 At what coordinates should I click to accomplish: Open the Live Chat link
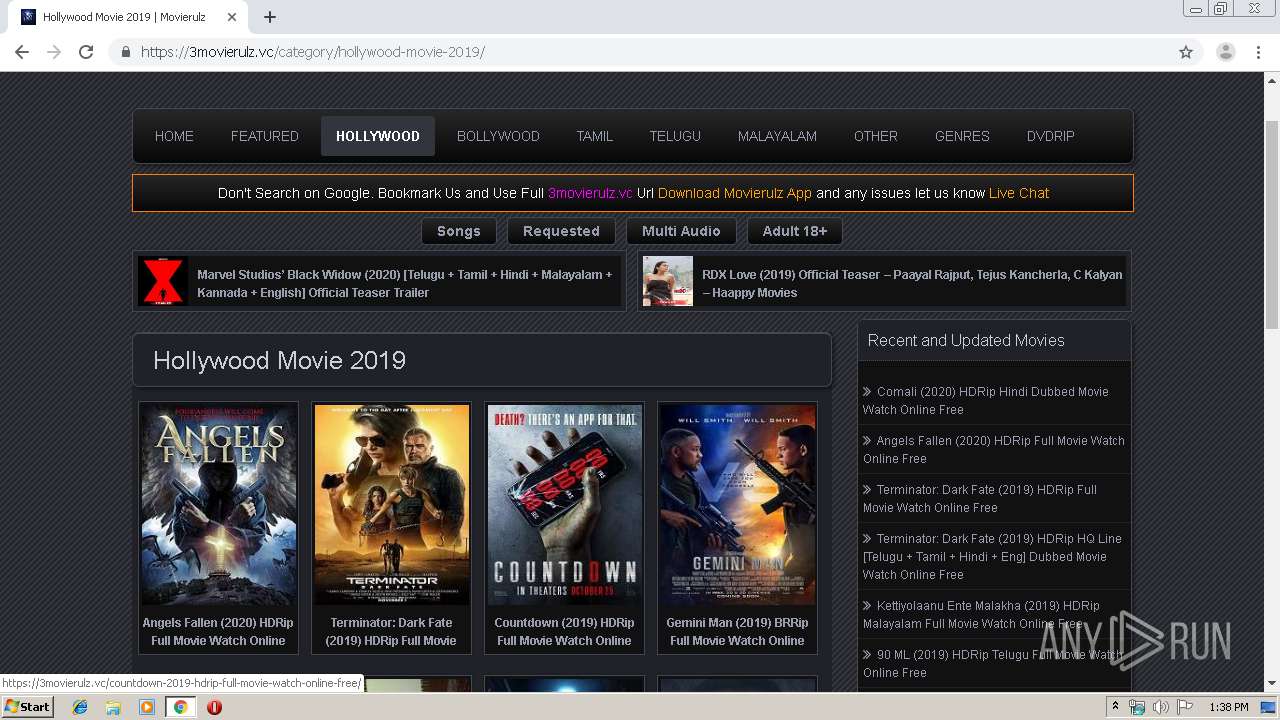tap(1019, 193)
